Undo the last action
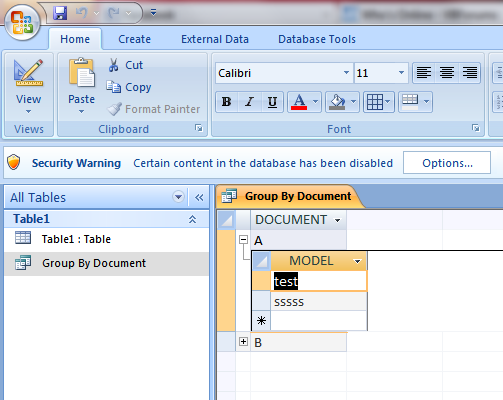 (81, 13)
